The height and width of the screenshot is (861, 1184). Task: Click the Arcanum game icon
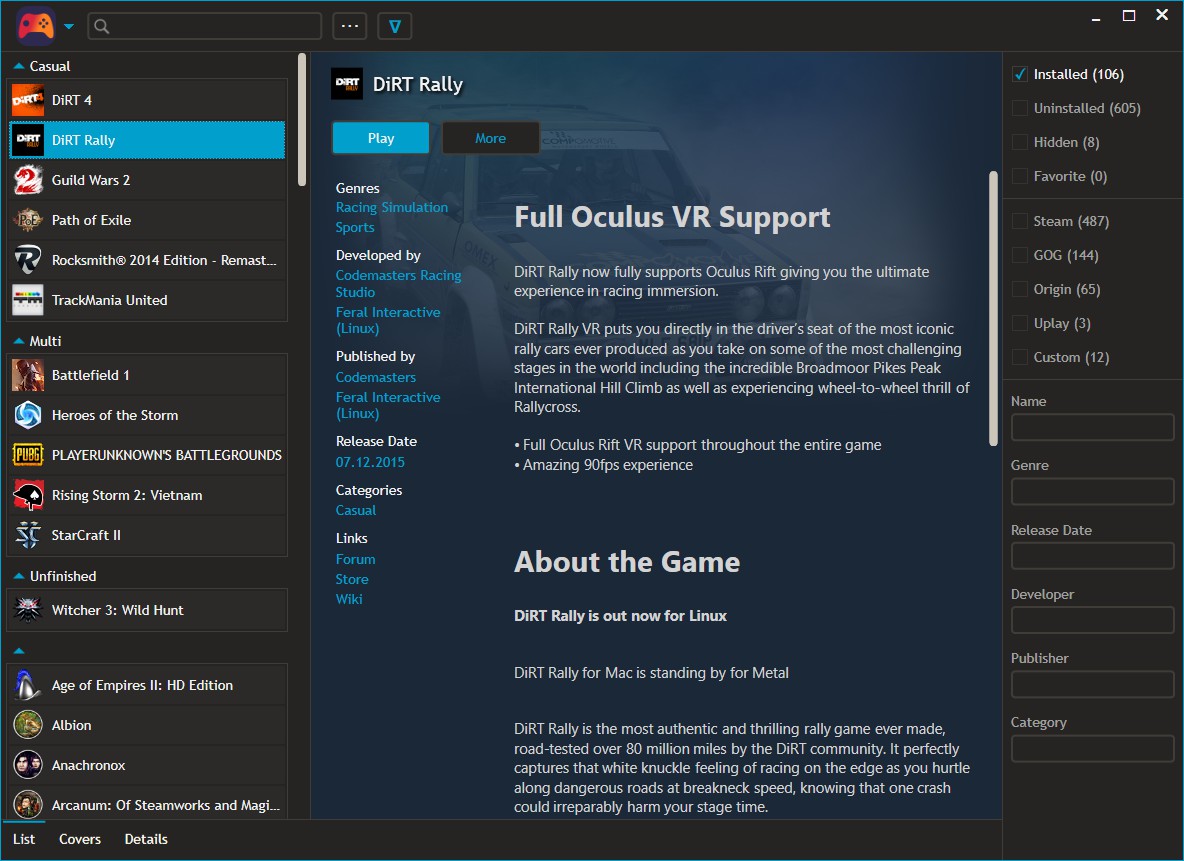click(x=28, y=805)
